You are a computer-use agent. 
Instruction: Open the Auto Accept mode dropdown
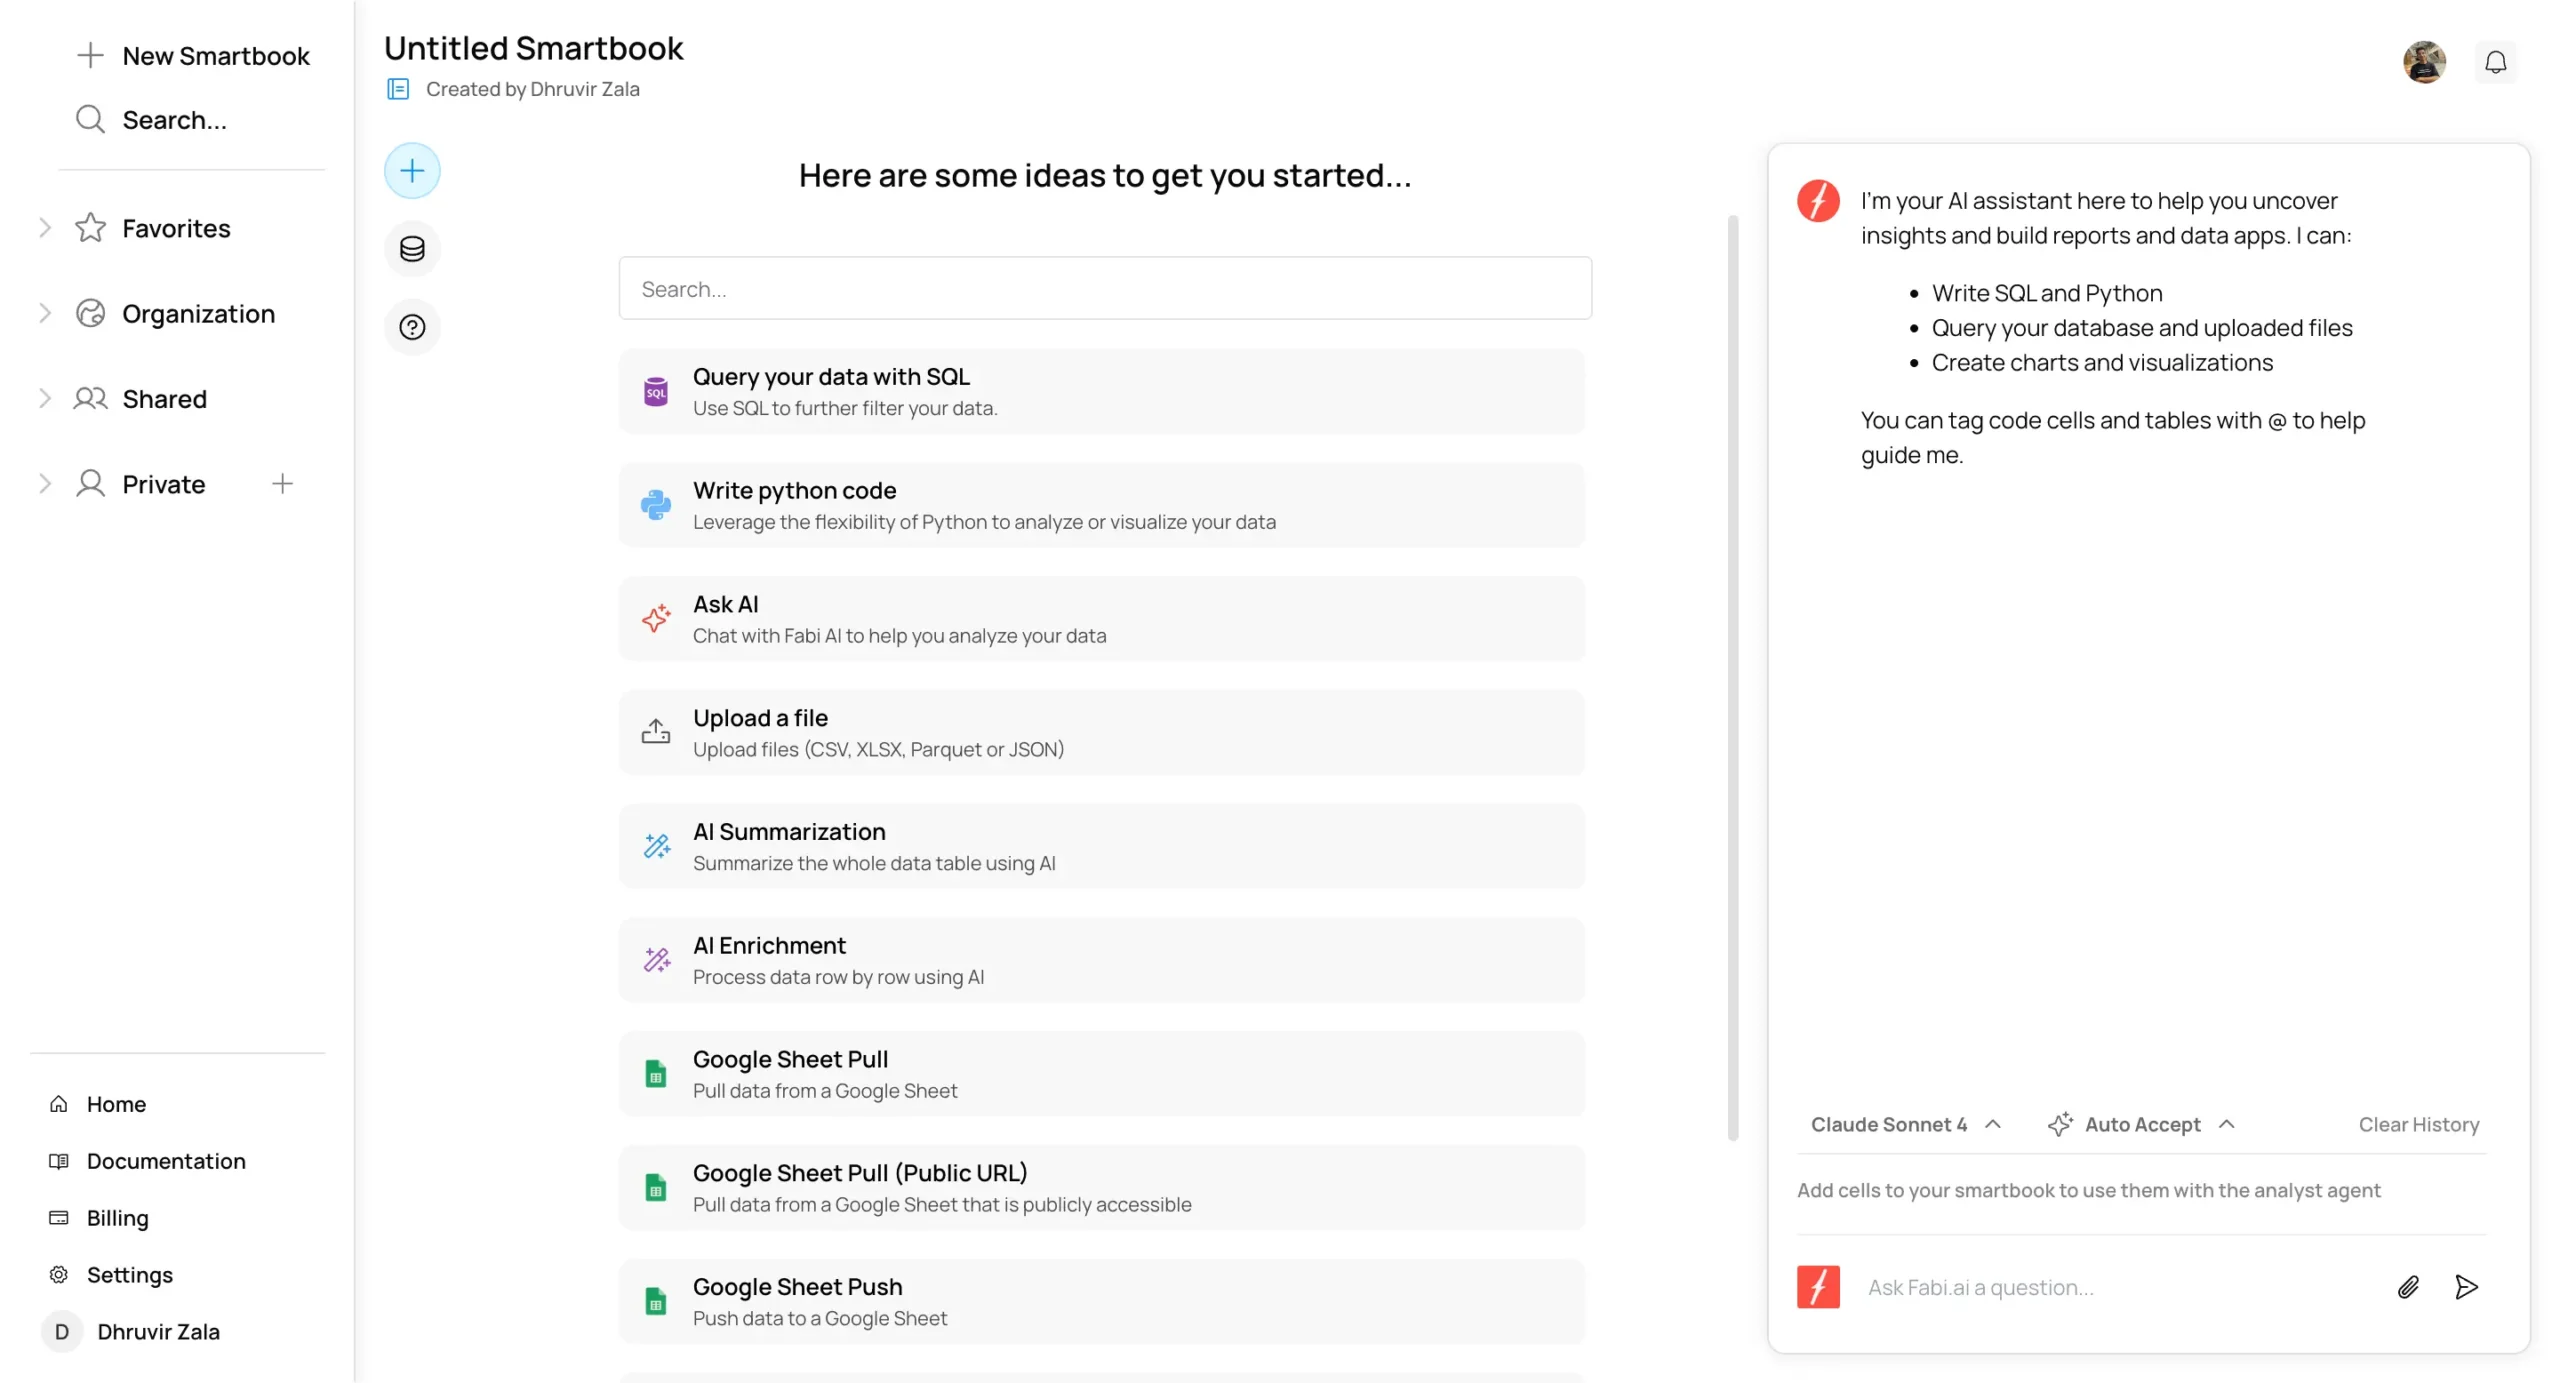click(2141, 1124)
